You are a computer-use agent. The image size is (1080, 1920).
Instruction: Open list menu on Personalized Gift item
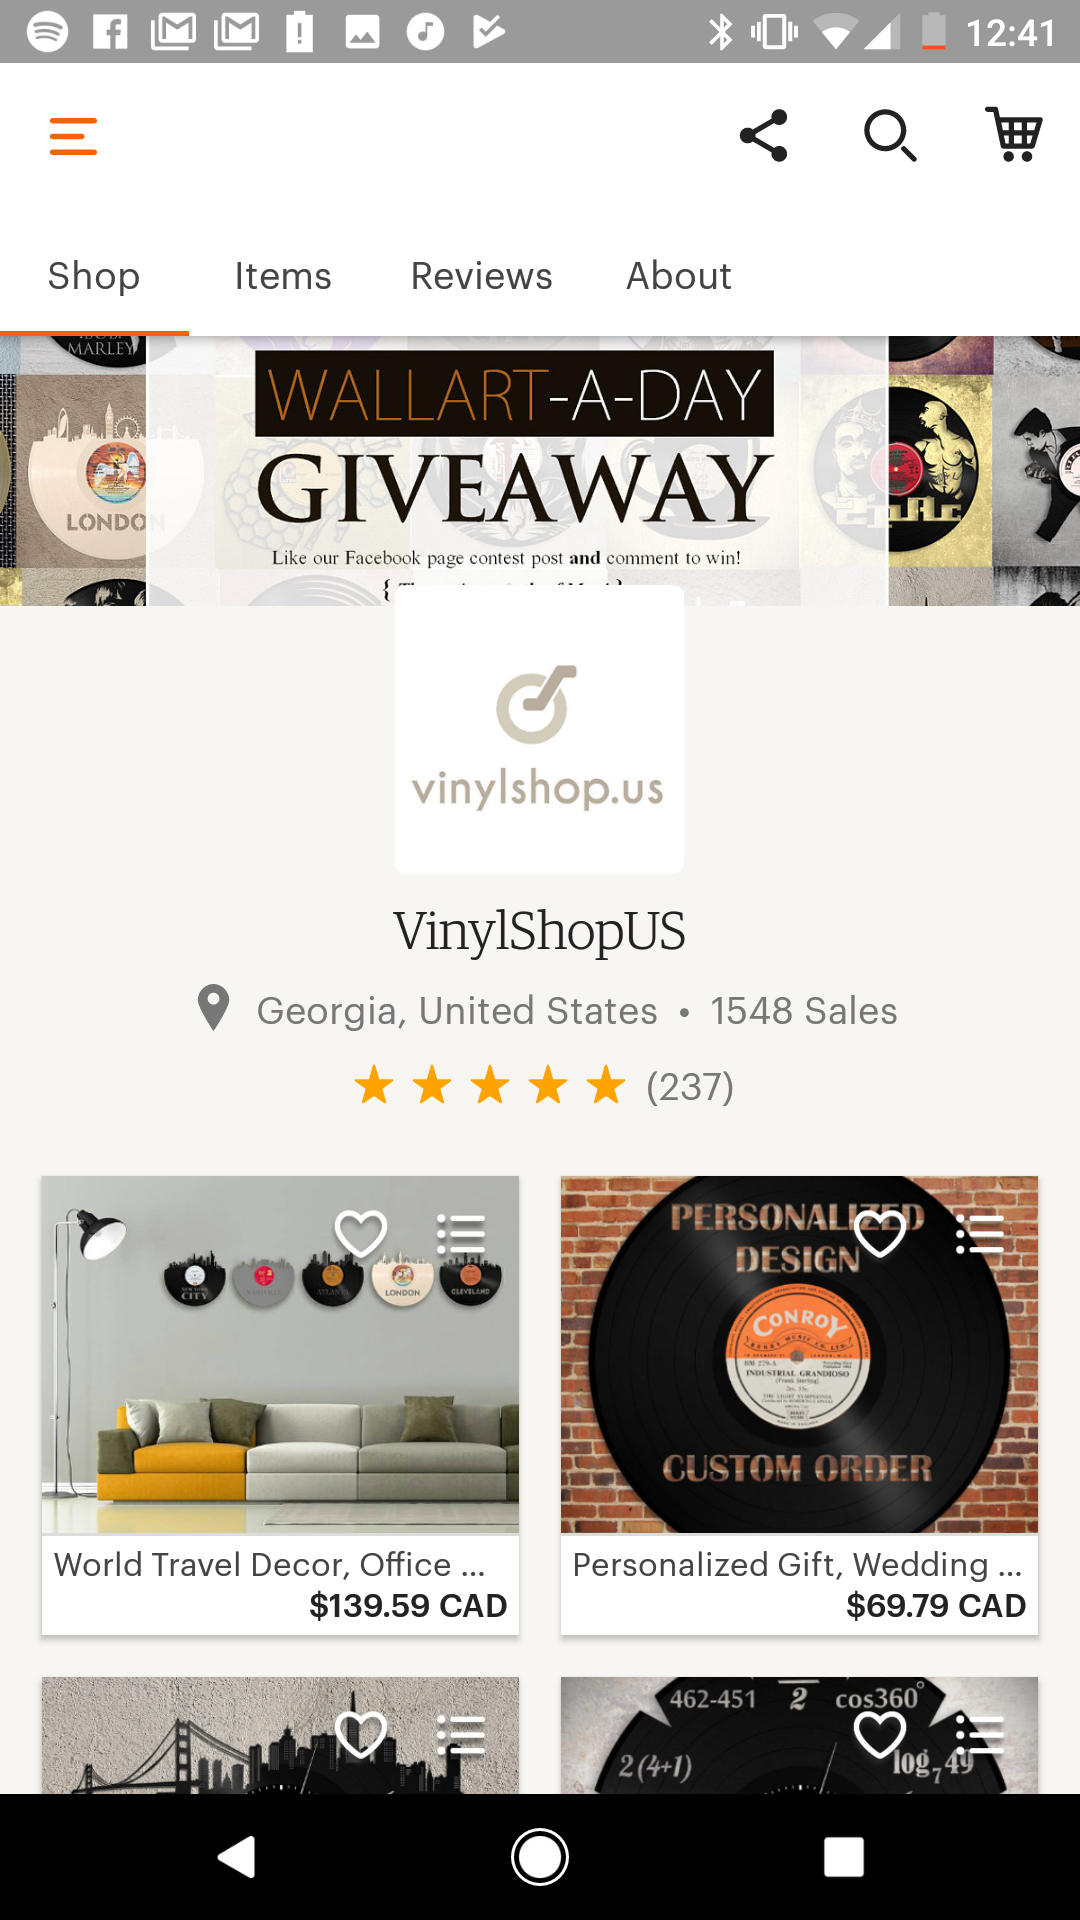pyautogui.click(x=980, y=1234)
